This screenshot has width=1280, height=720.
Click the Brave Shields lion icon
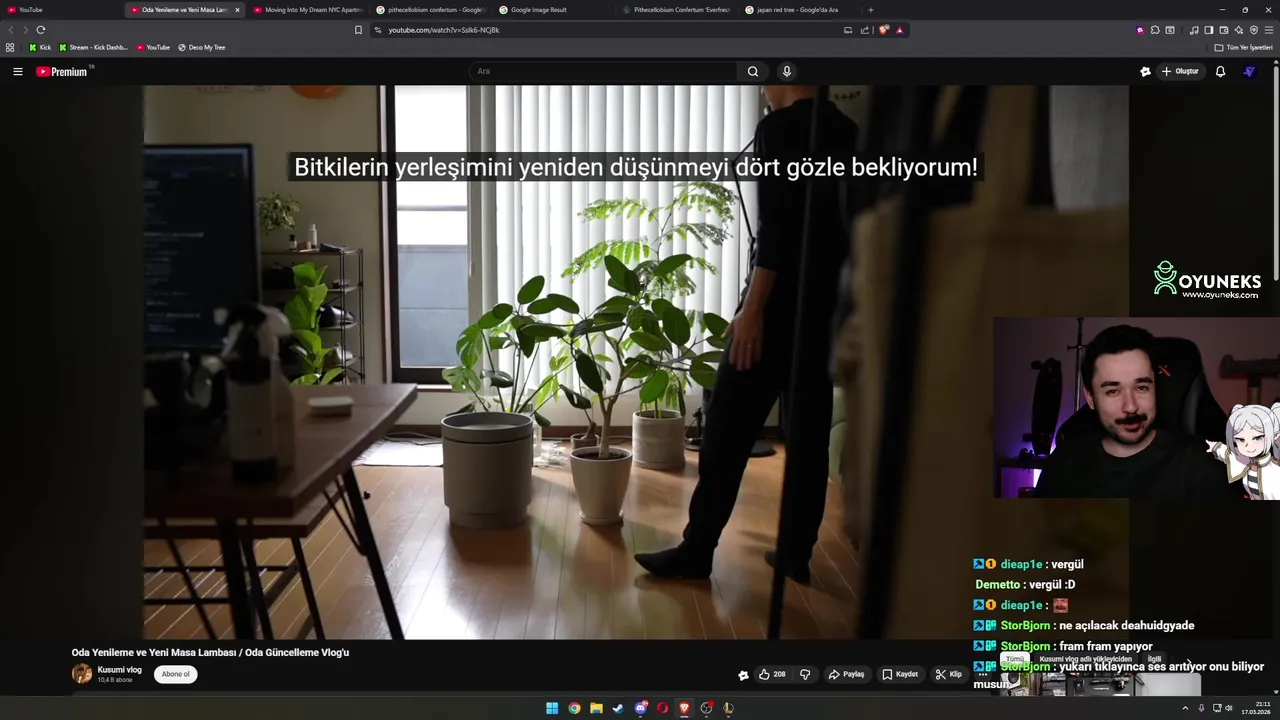[884, 30]
